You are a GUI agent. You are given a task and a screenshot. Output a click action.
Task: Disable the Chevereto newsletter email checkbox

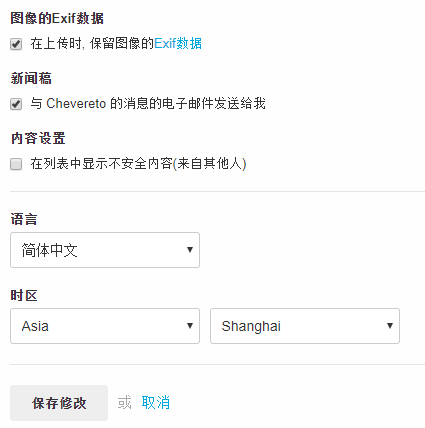tap(16, 104)
